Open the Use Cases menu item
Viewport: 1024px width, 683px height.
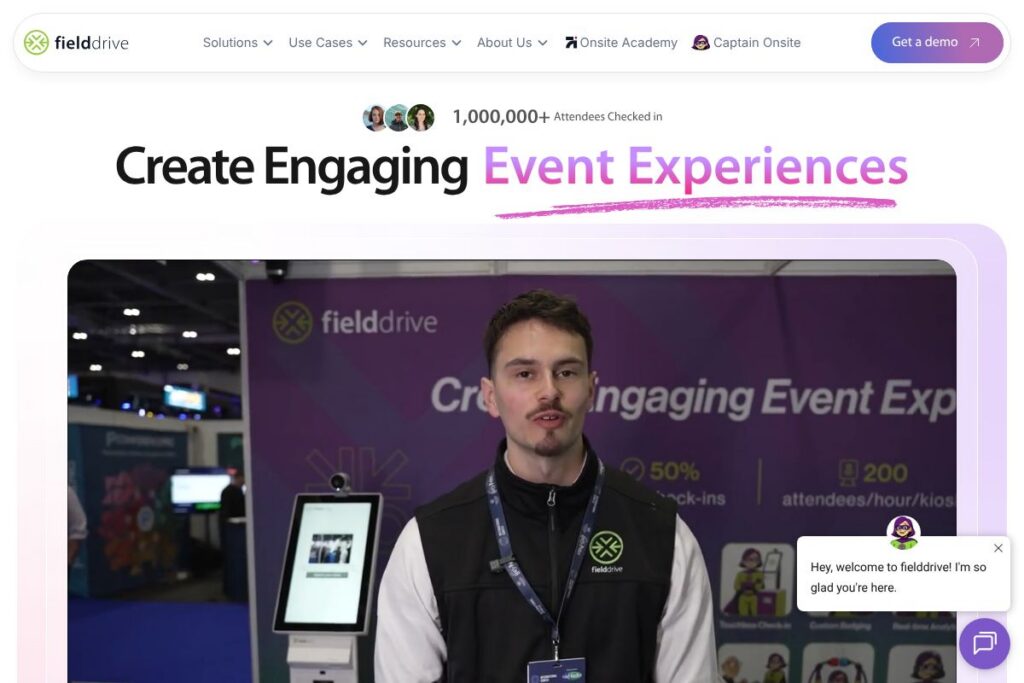(320, 43)
